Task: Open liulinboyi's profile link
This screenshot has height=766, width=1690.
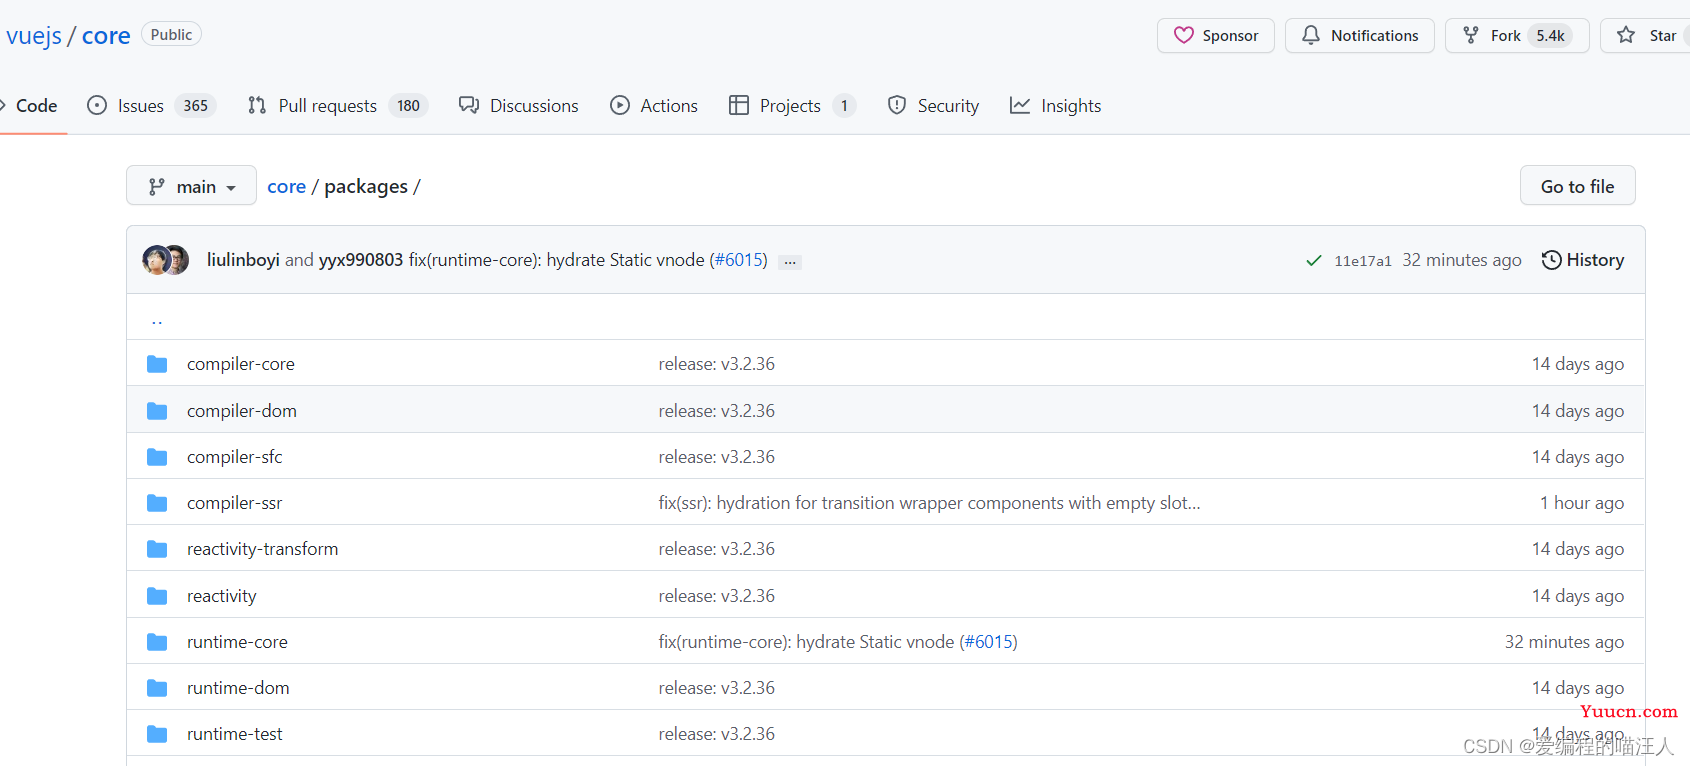Action: point(243,260)
